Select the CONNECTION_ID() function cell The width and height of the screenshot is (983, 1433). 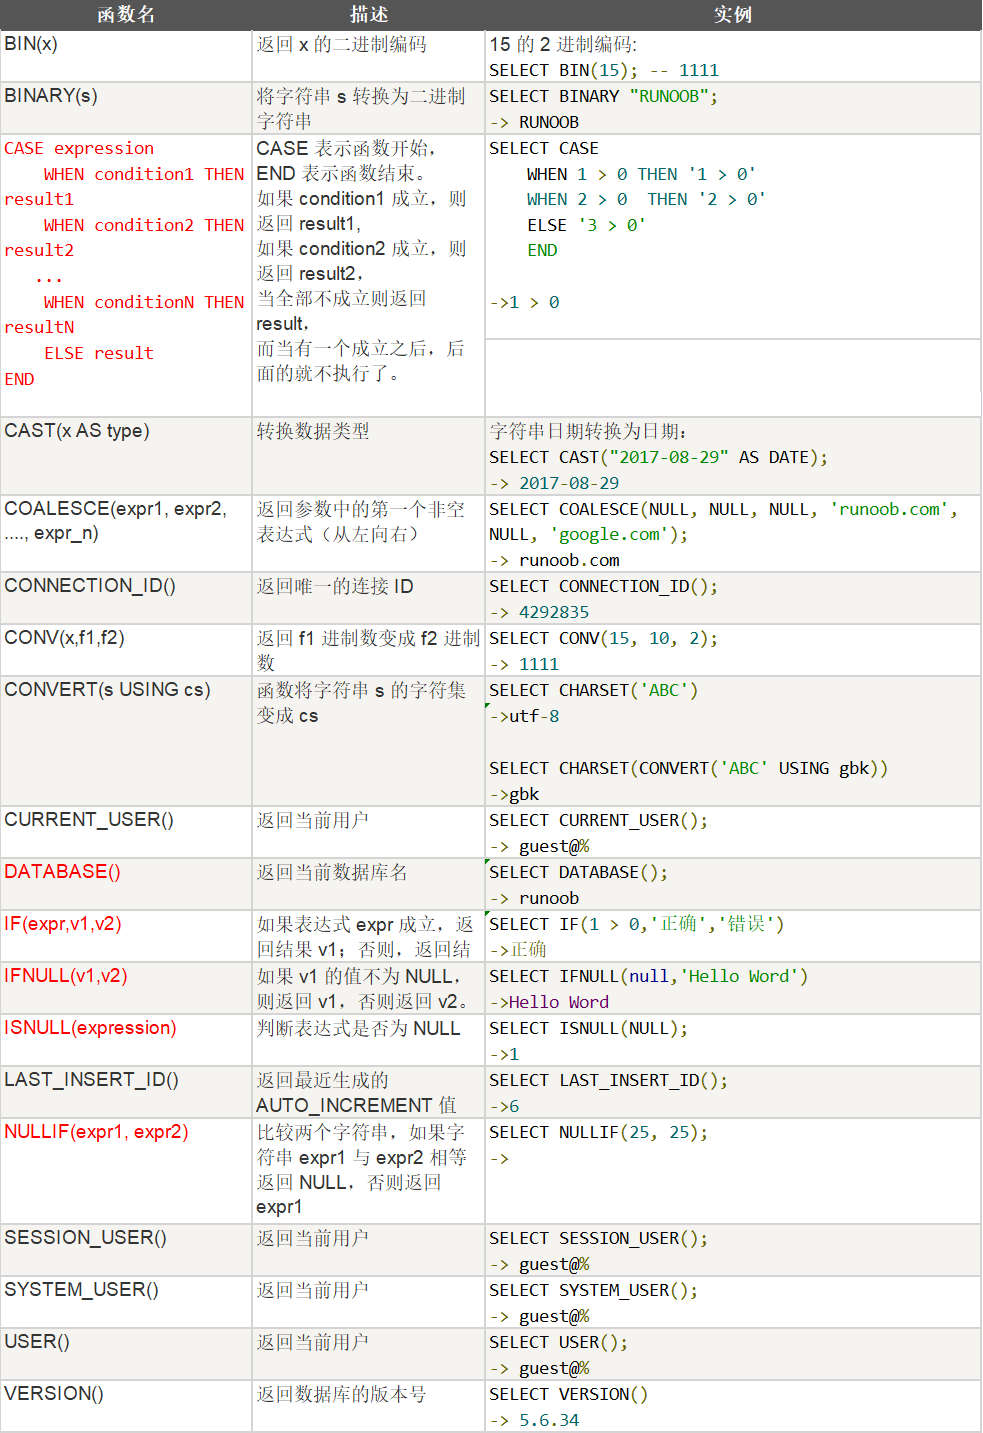coord(90,586)
